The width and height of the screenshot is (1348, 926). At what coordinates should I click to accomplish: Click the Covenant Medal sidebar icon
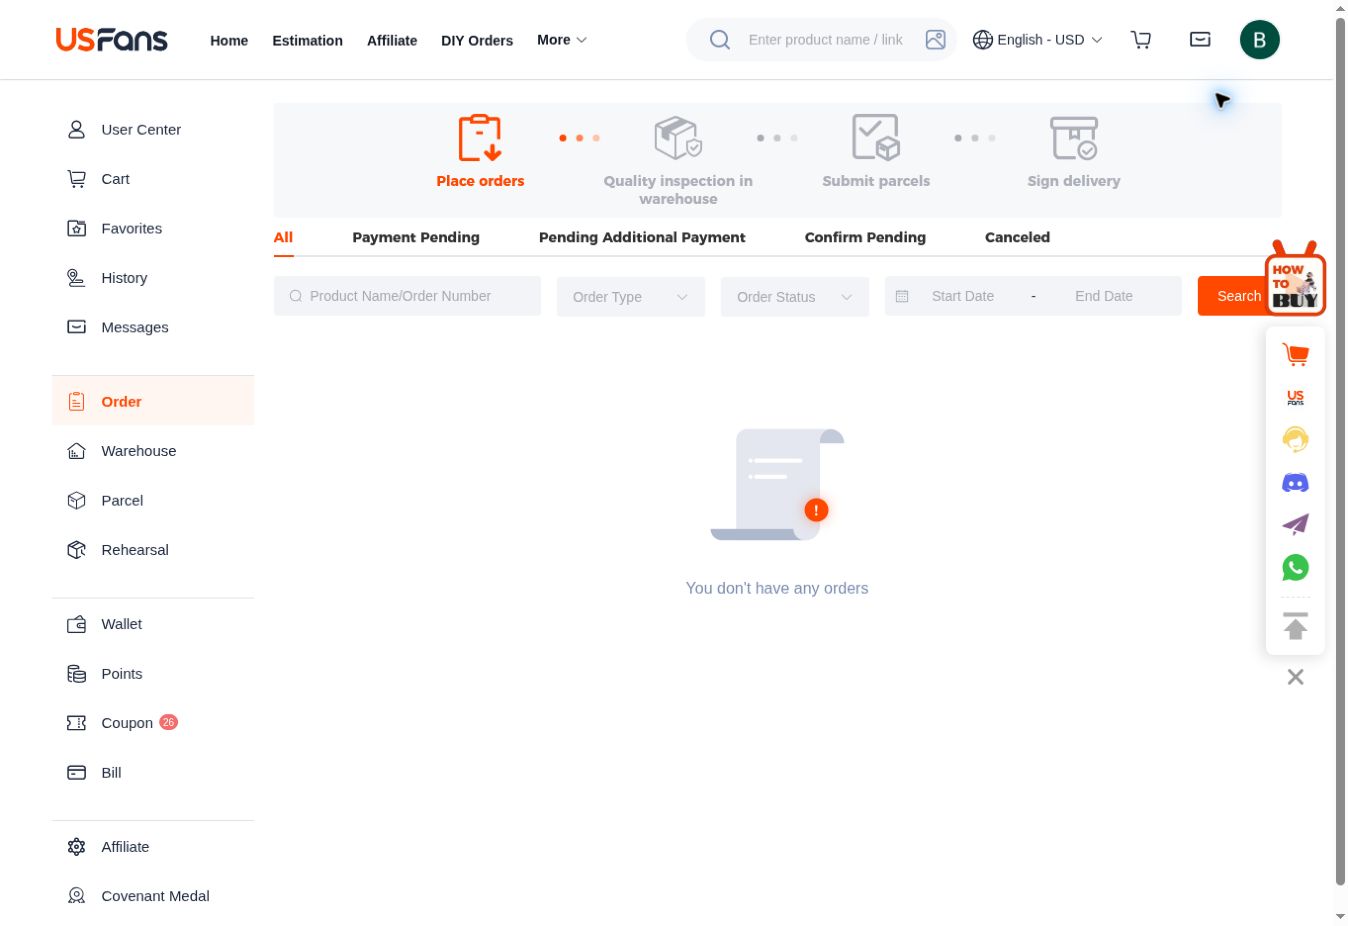76,896
